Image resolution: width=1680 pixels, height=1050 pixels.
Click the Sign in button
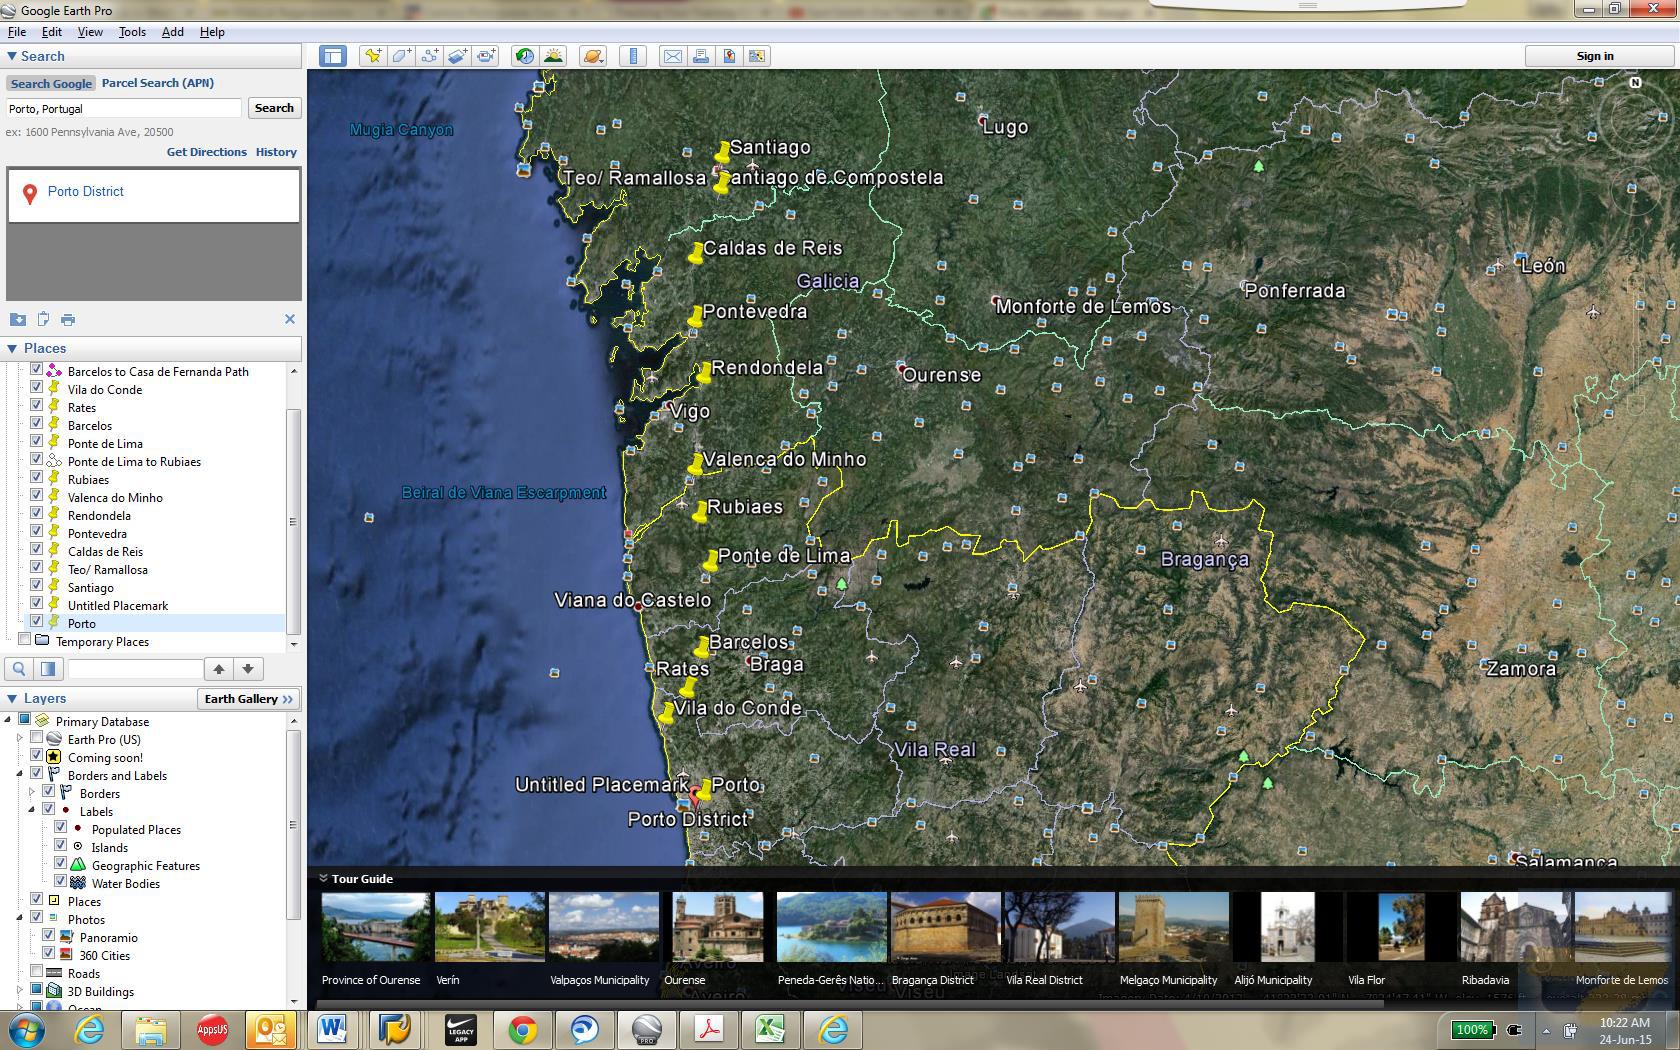(x=1595, y=56)
